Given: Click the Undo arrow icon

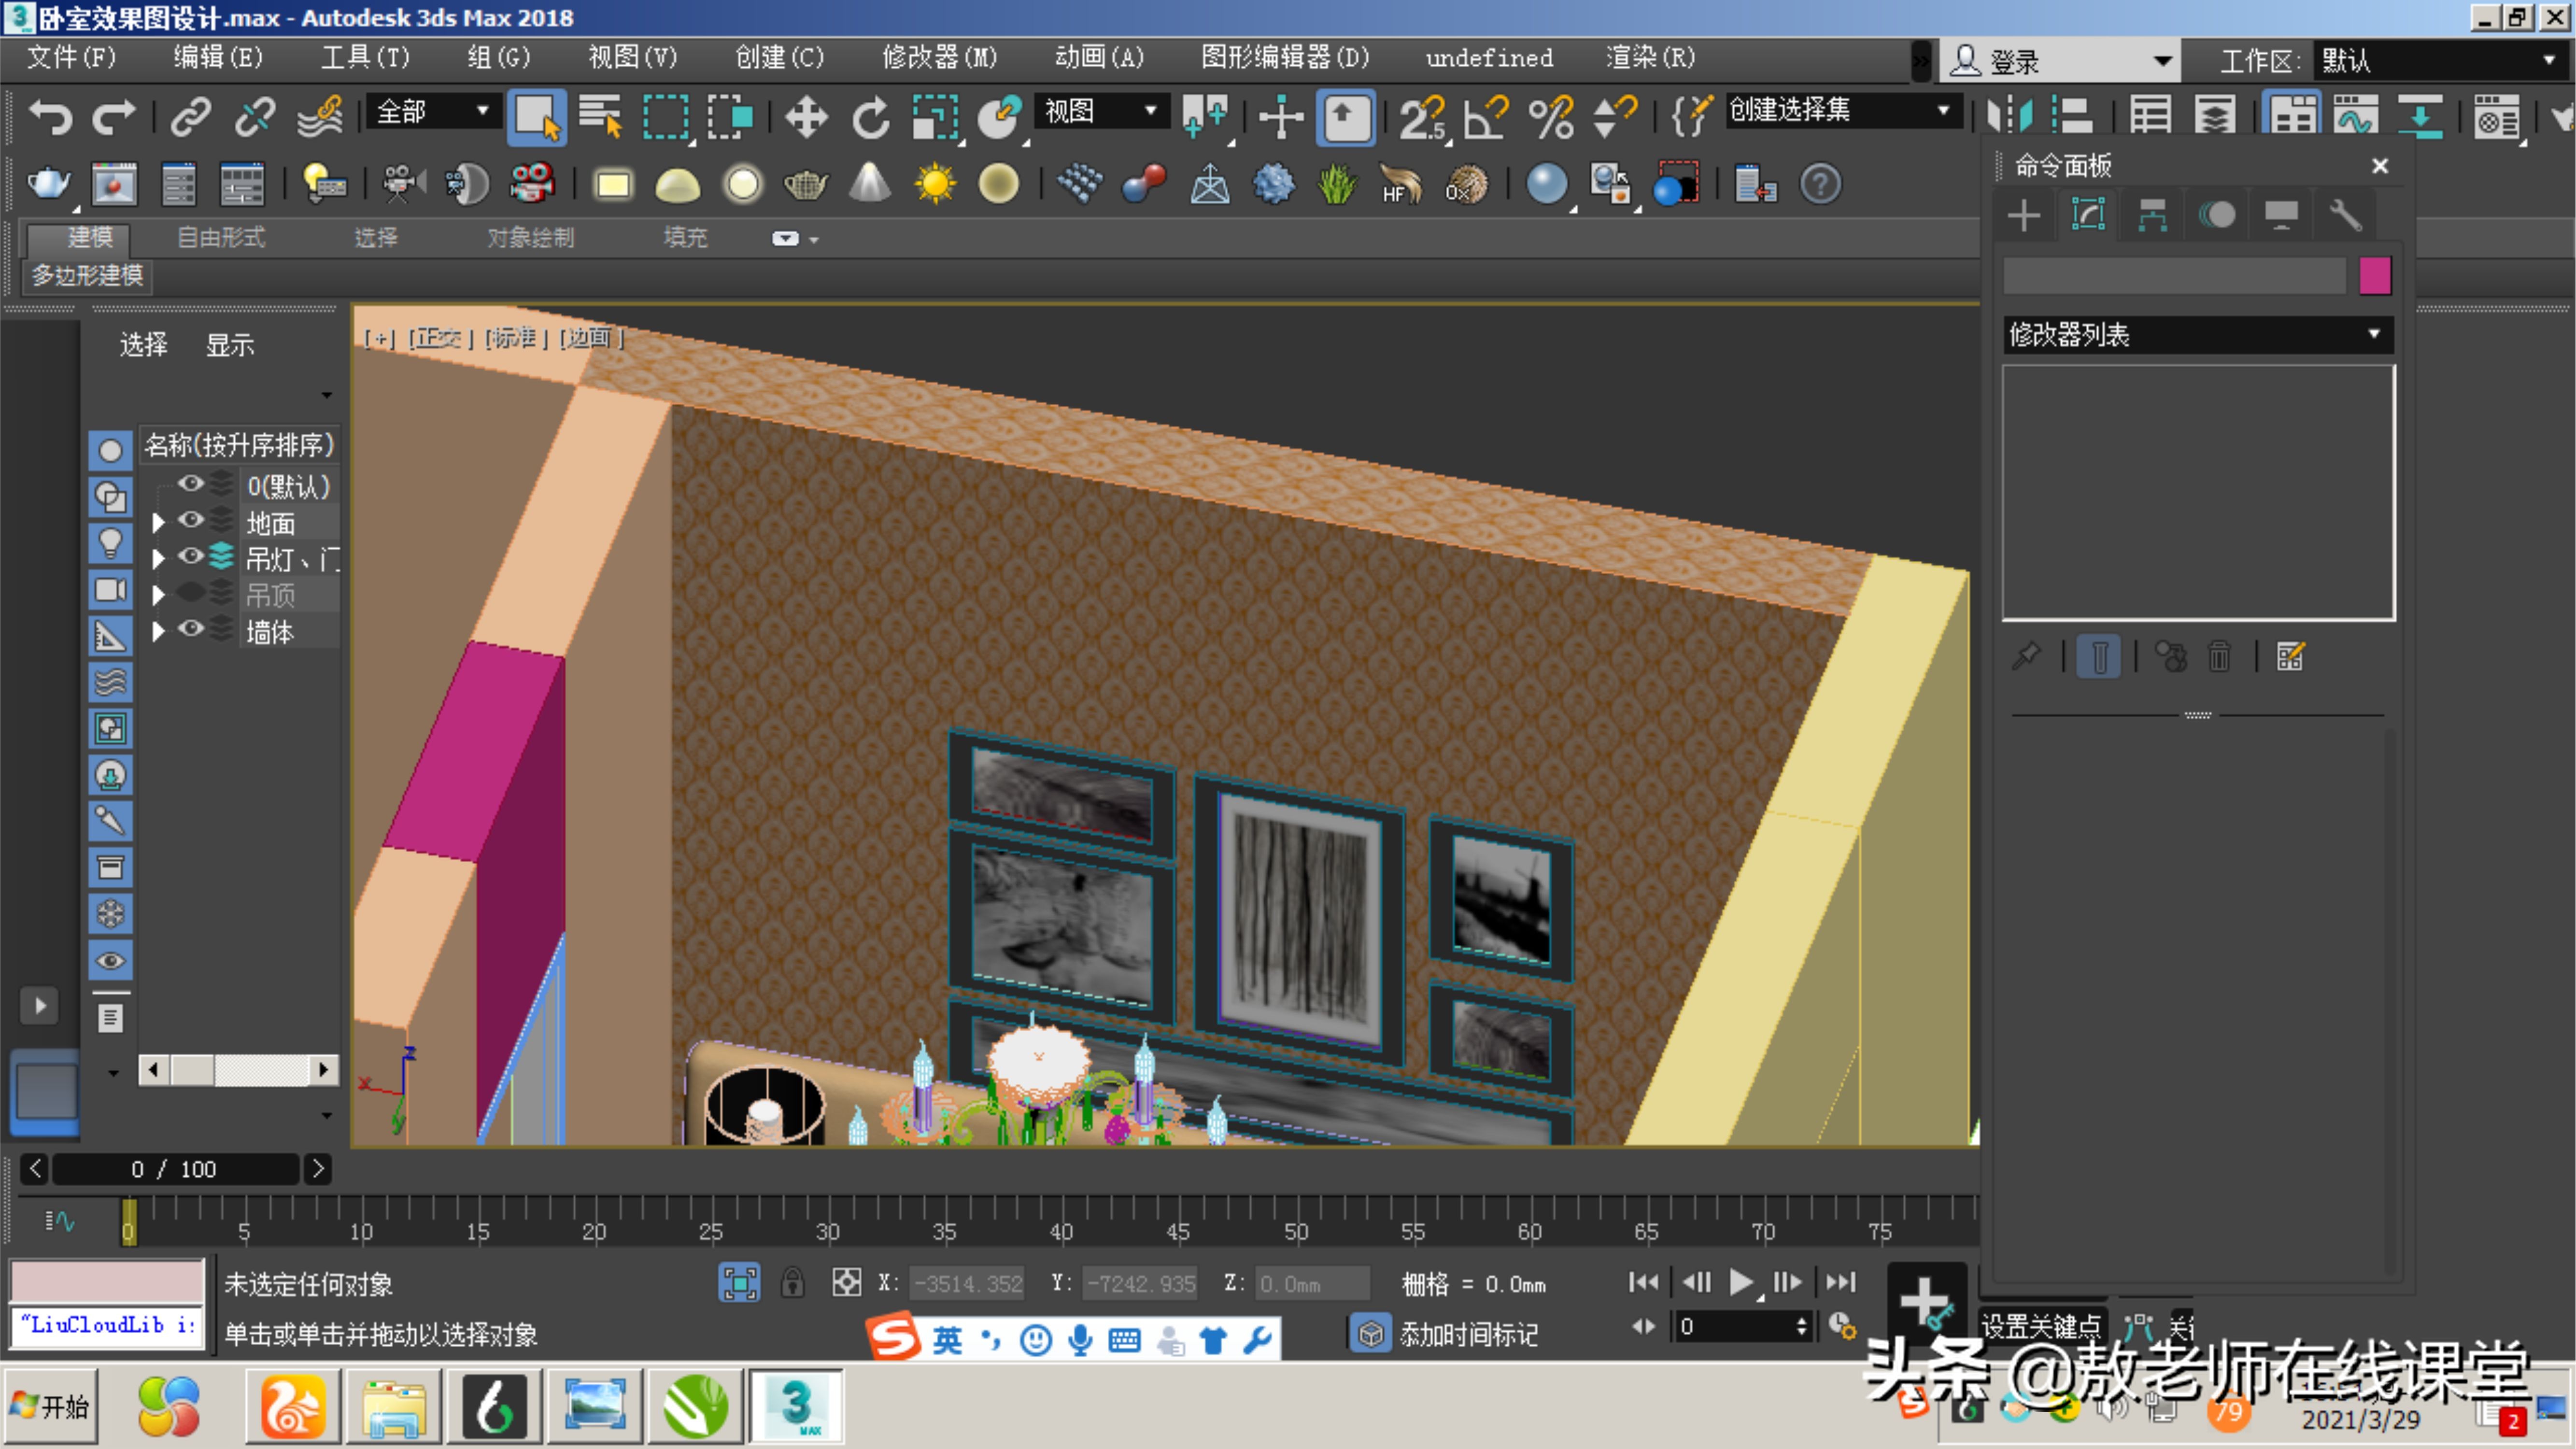Looking at the screenshot, I should [50, 116].
